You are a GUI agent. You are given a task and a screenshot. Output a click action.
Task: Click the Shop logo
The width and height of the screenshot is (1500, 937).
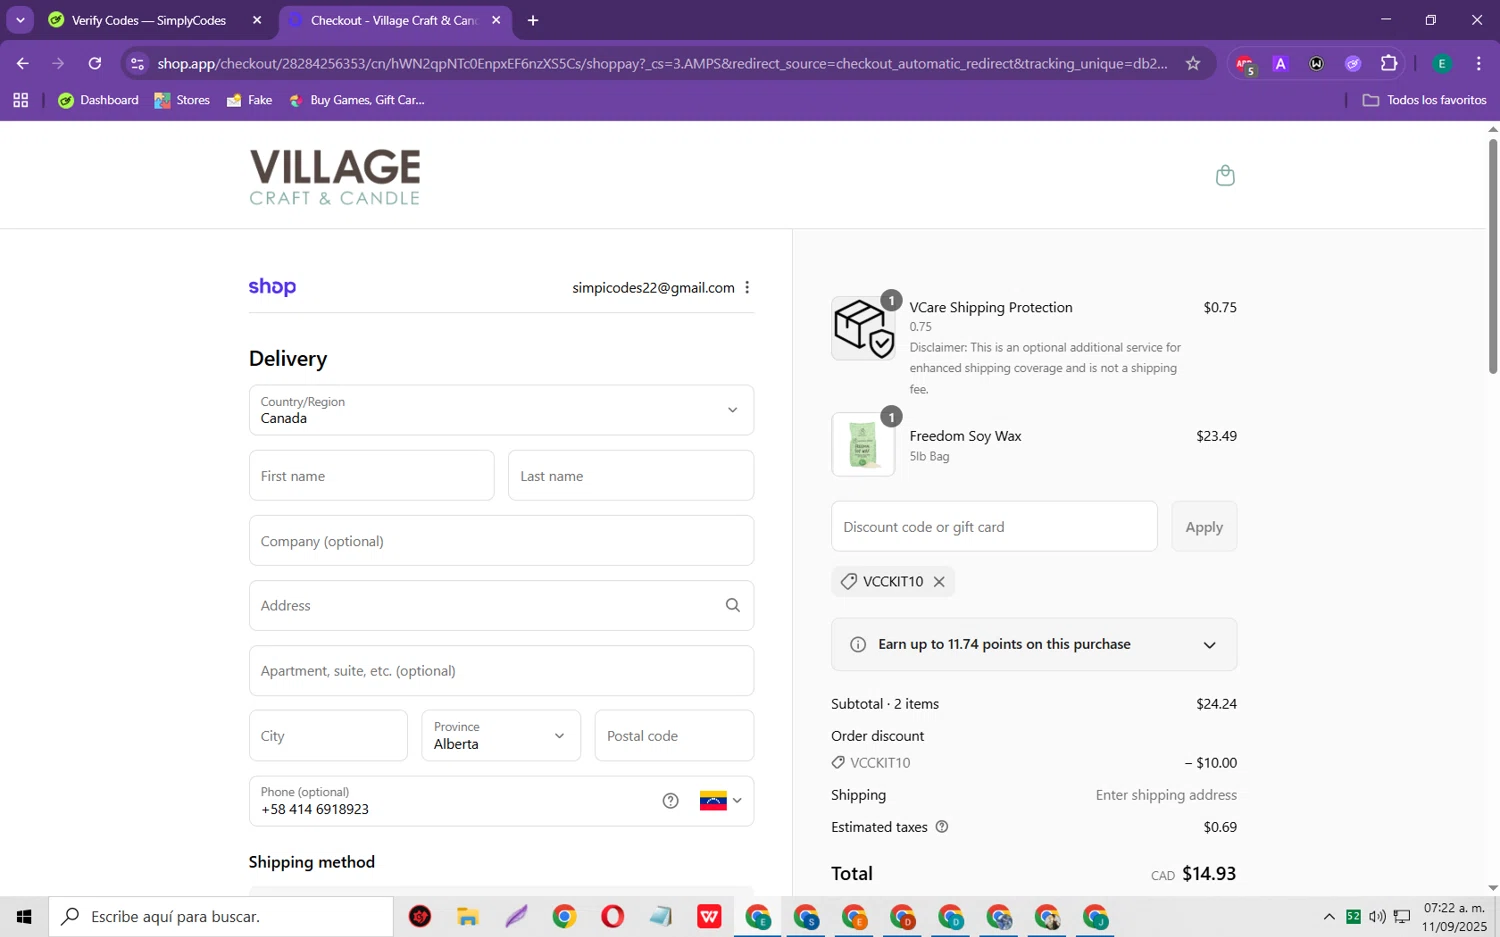272,287
